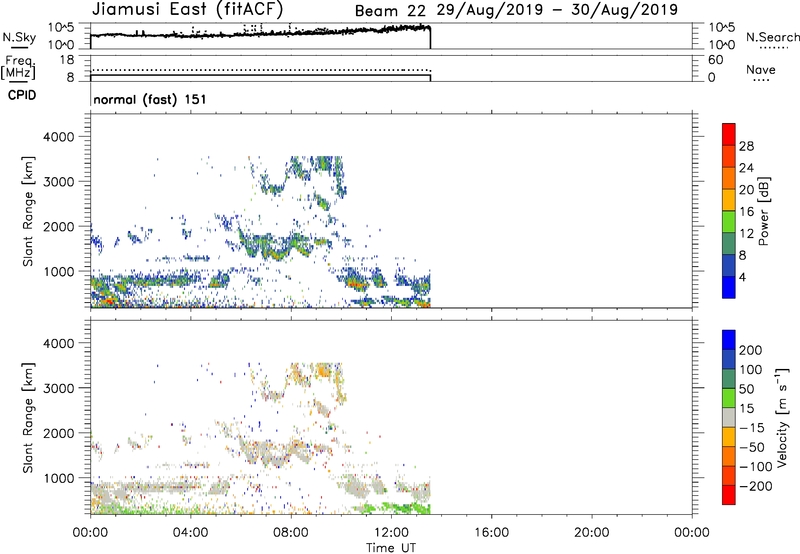Click the blue bottom segment of power color bar
This screenshot has height=554, width=800.
click(729, 287)
